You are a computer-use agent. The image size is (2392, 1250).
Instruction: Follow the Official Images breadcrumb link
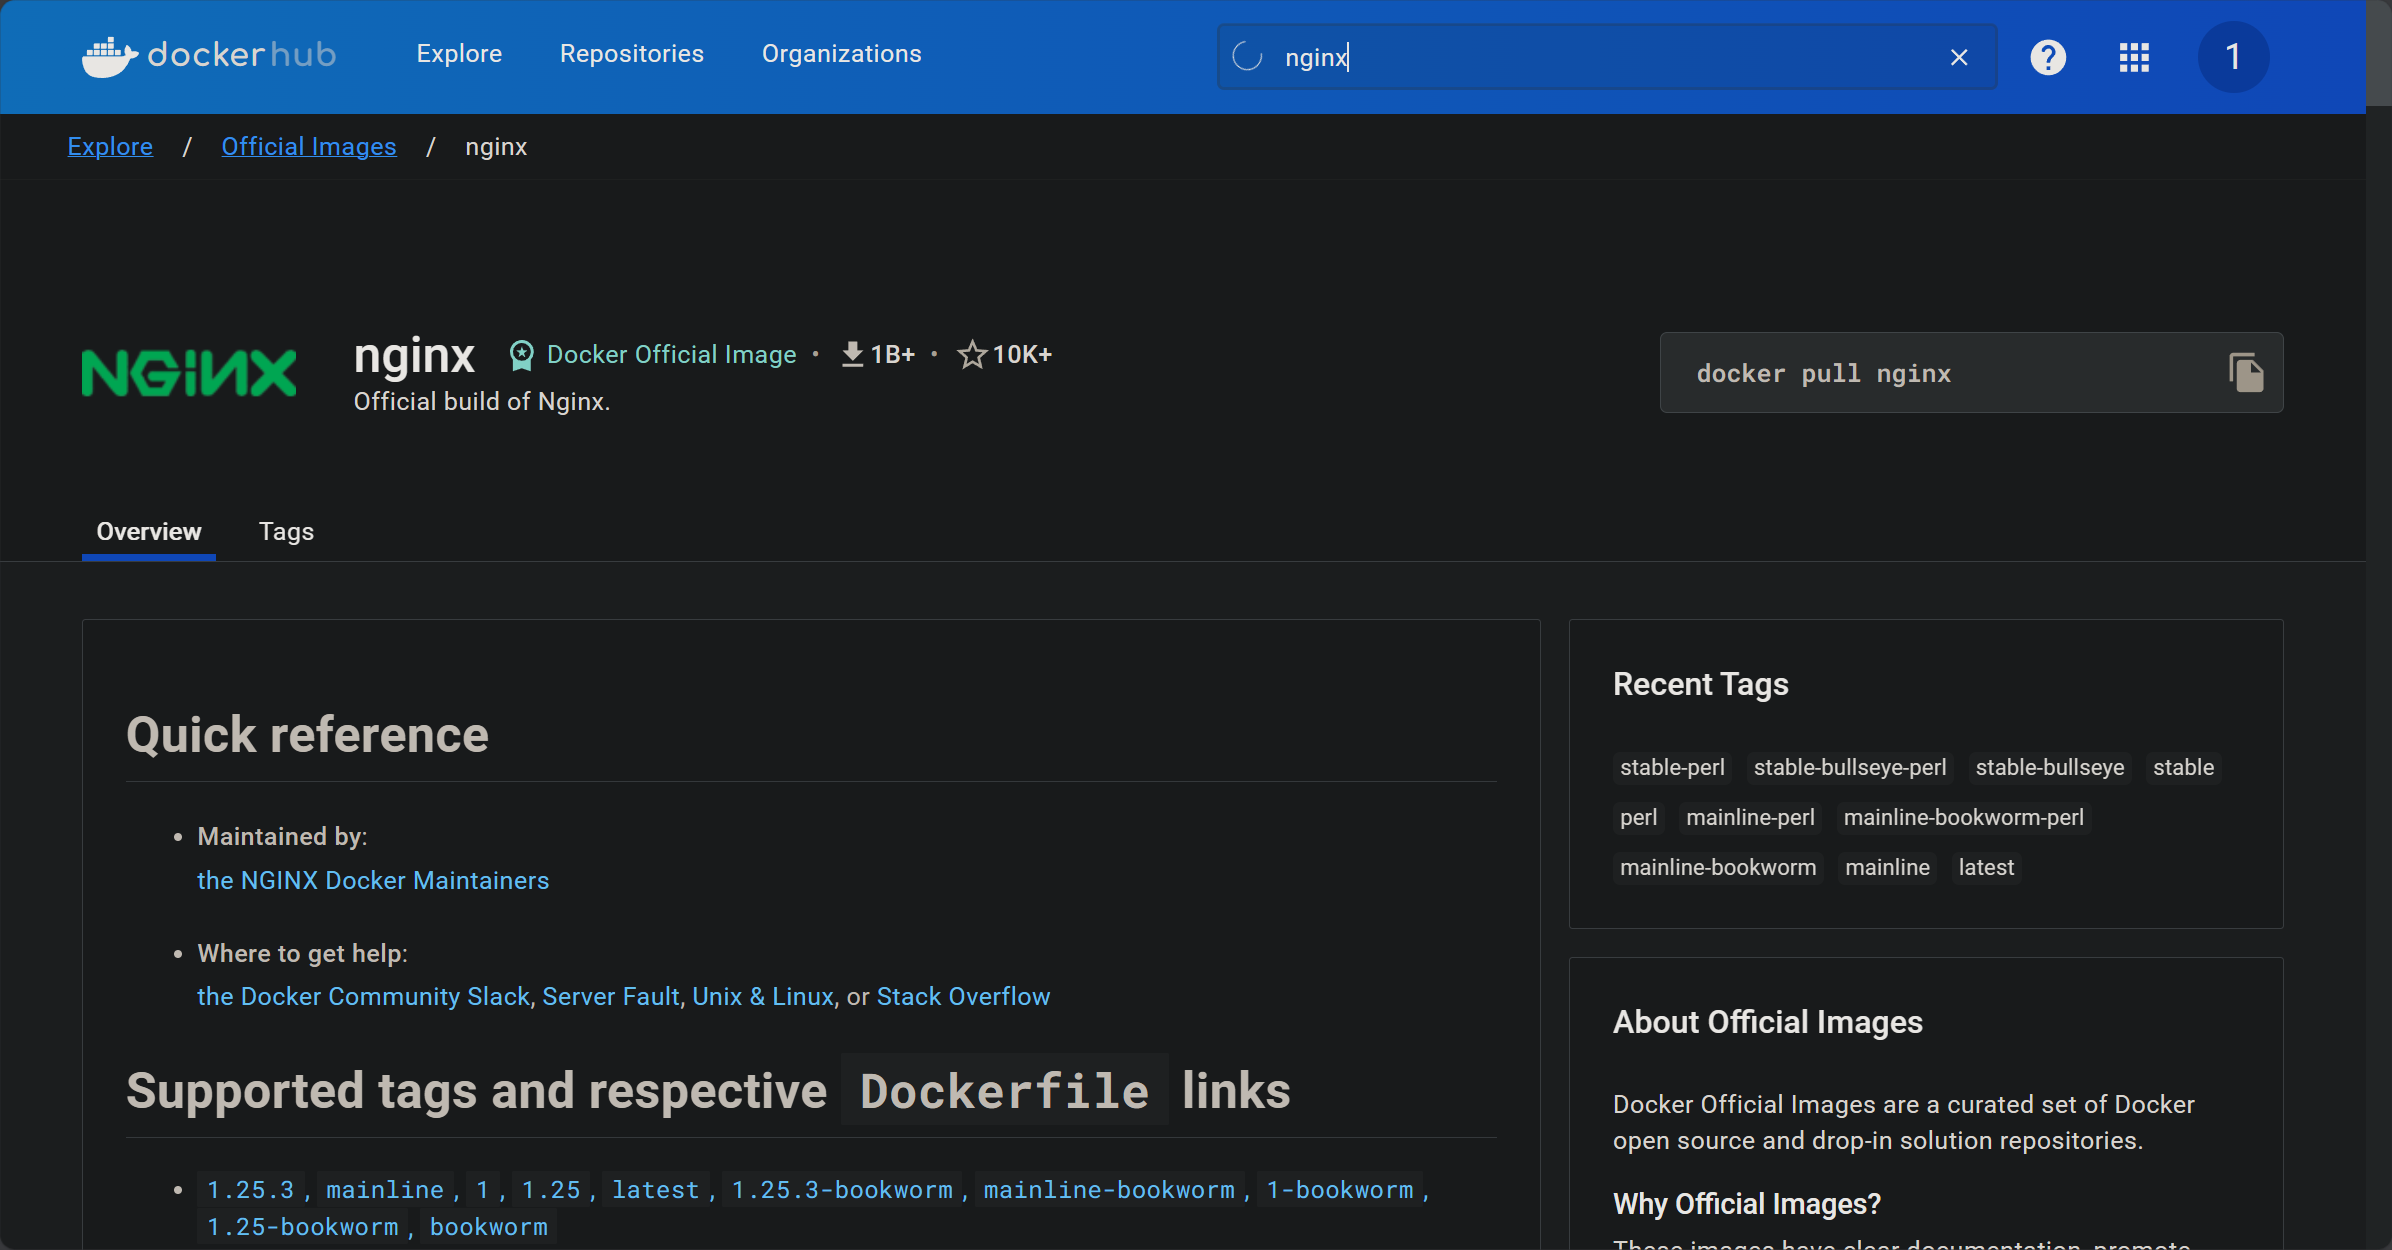click(x=309, y=147)
